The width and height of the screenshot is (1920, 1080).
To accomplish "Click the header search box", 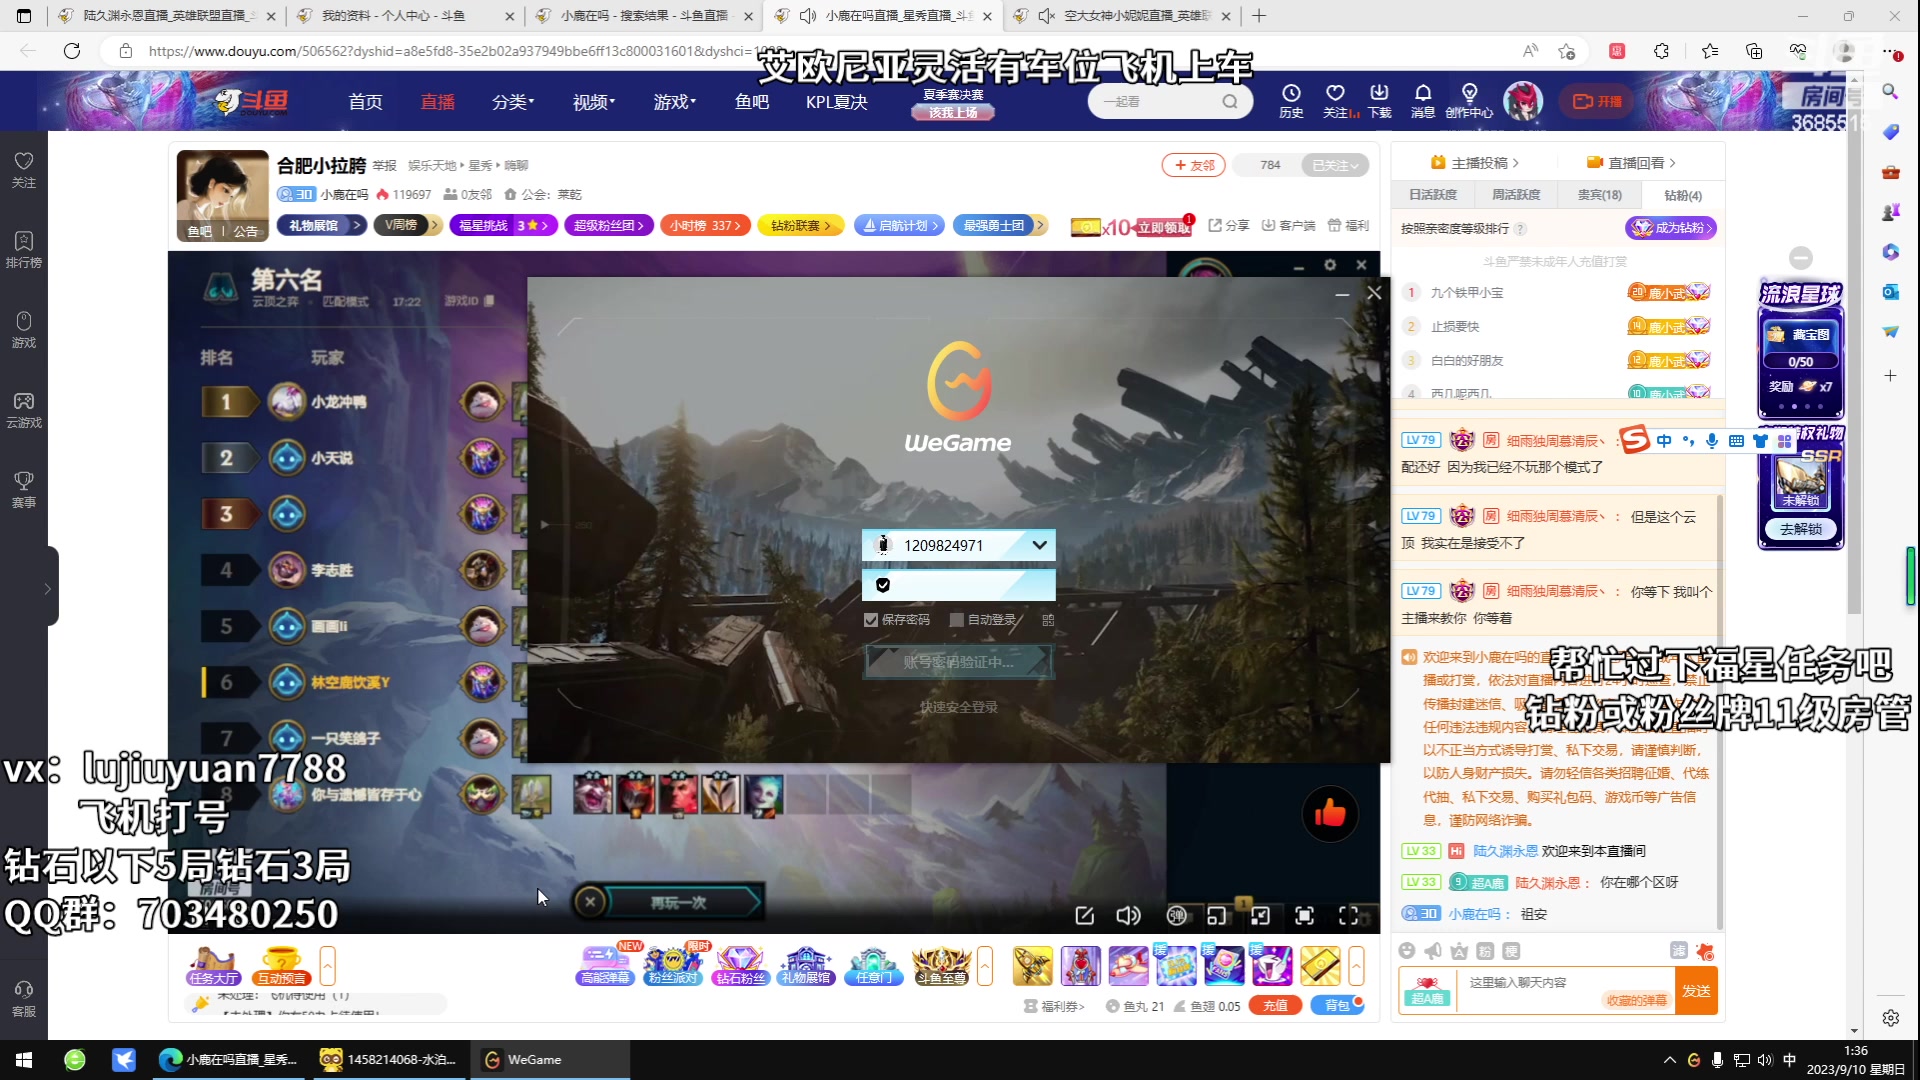I will [1170, 101].
